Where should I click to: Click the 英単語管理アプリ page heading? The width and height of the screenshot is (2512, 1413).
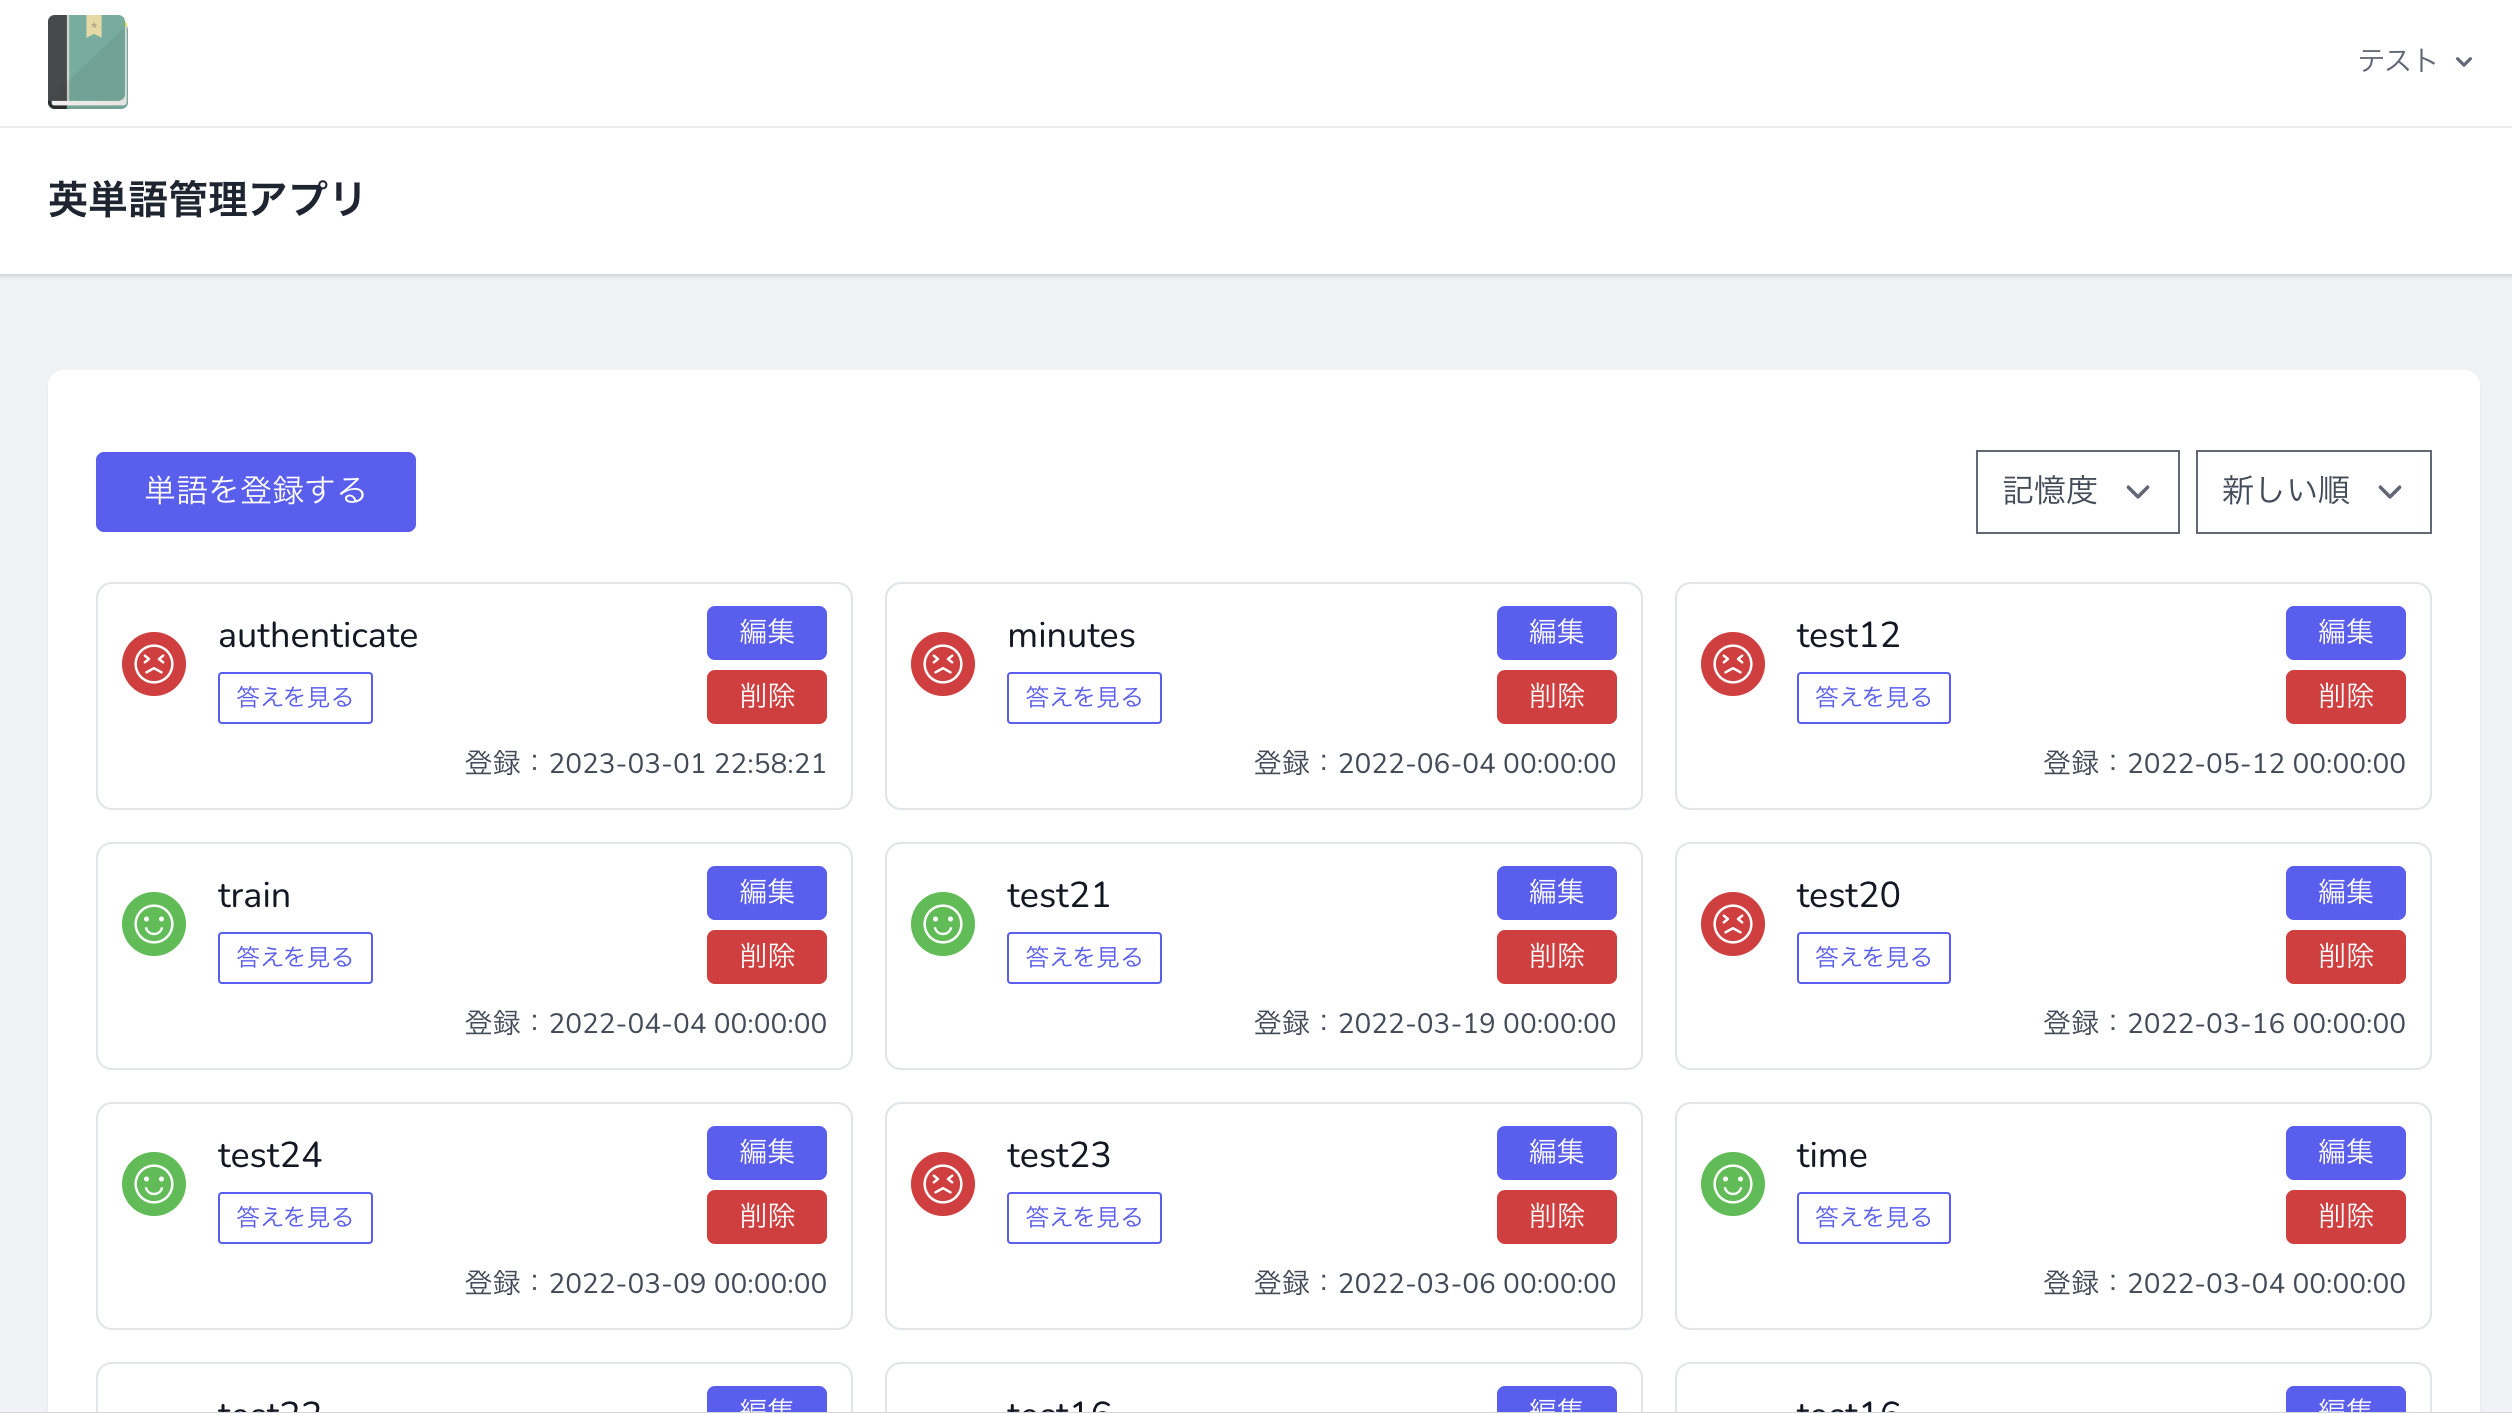pyautogui.click(x=207, y=199)
